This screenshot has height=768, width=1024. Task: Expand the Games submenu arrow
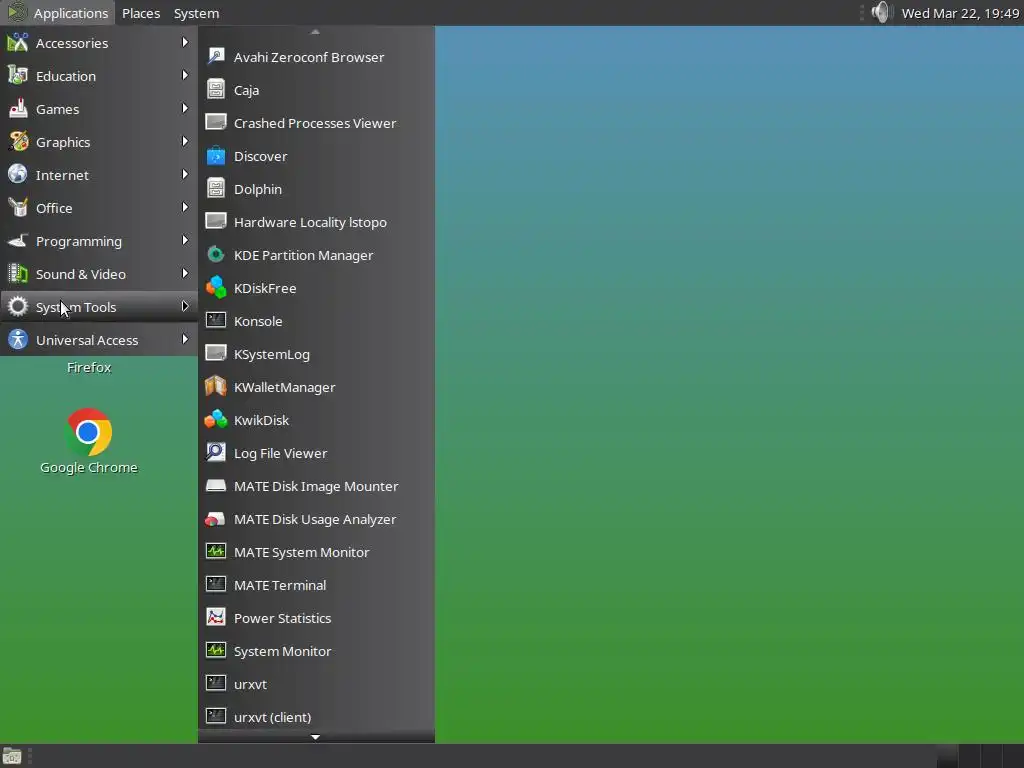(x=185, y=108)
